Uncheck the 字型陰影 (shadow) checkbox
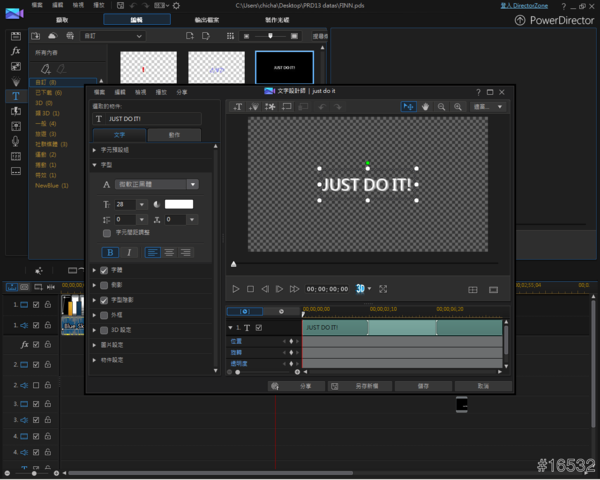This screenshot has width=600, height=480. pos(104,300)
